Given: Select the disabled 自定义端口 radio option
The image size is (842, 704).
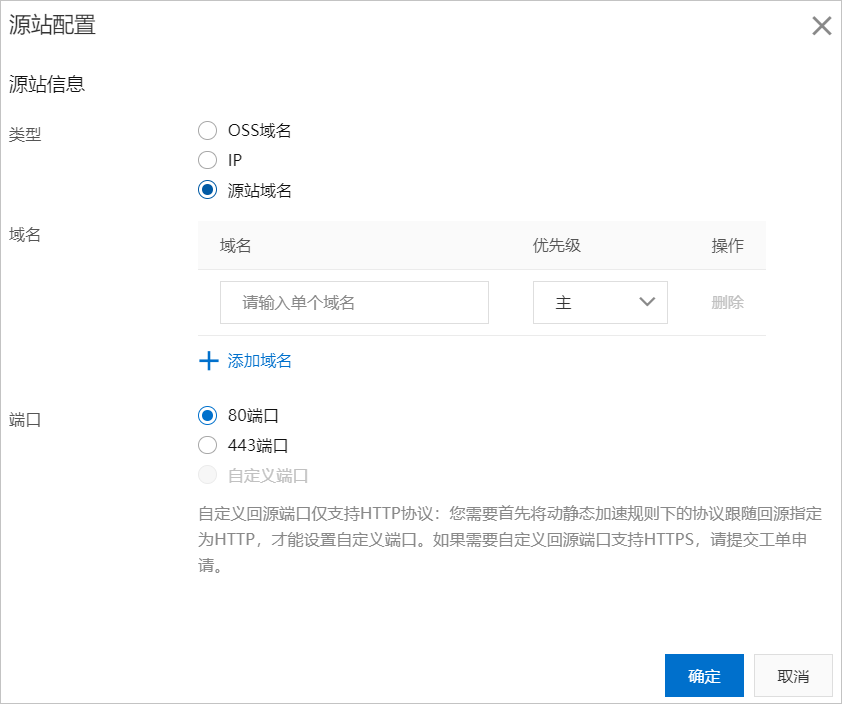Looking at the screenshot, I should (x=207, y=475).
